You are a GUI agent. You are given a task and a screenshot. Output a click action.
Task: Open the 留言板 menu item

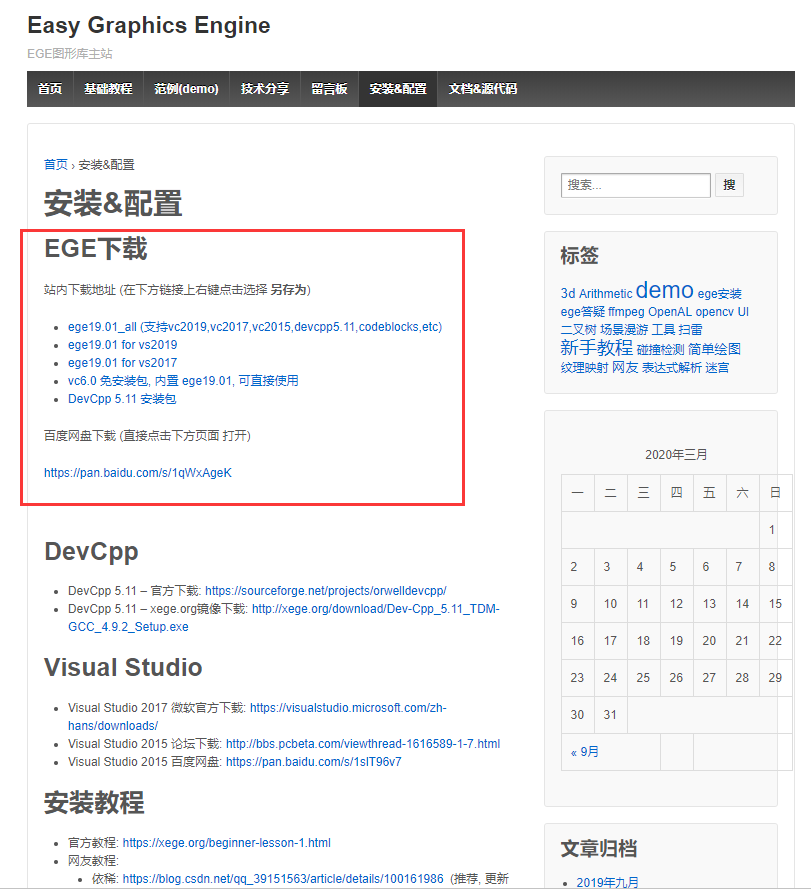point(329,88)
